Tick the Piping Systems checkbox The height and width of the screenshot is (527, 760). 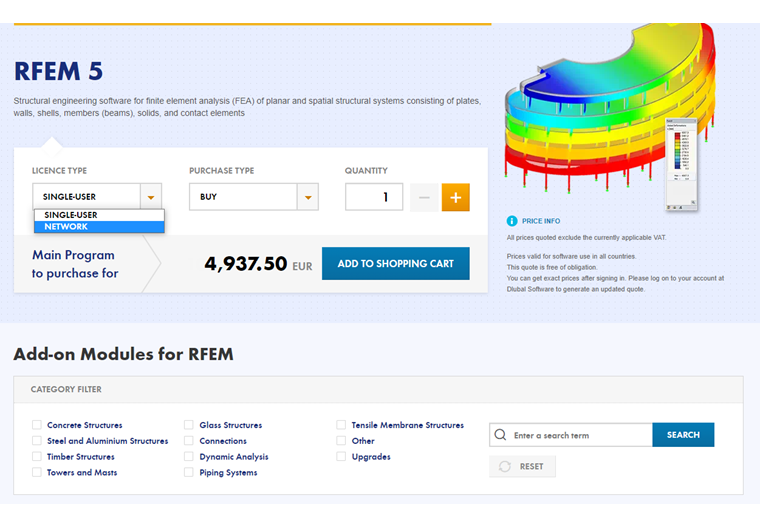189,472
